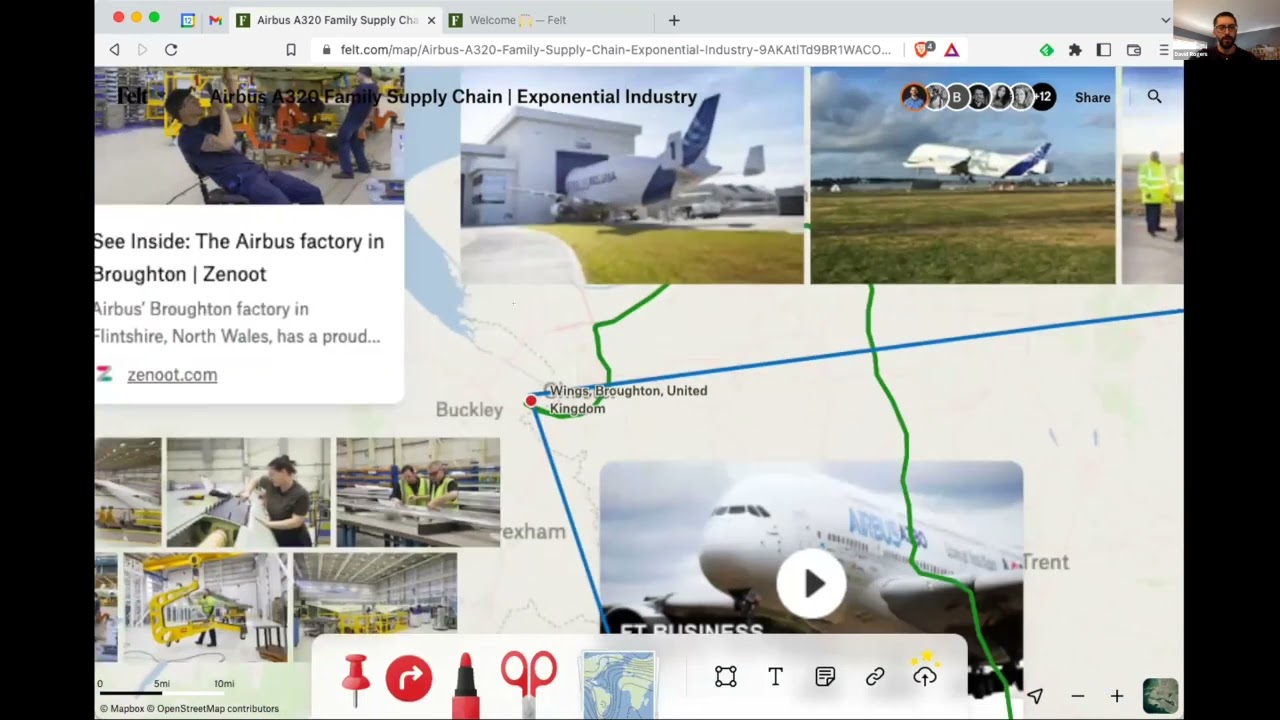
Task: Open the map layers library tool
Action: 618,684
